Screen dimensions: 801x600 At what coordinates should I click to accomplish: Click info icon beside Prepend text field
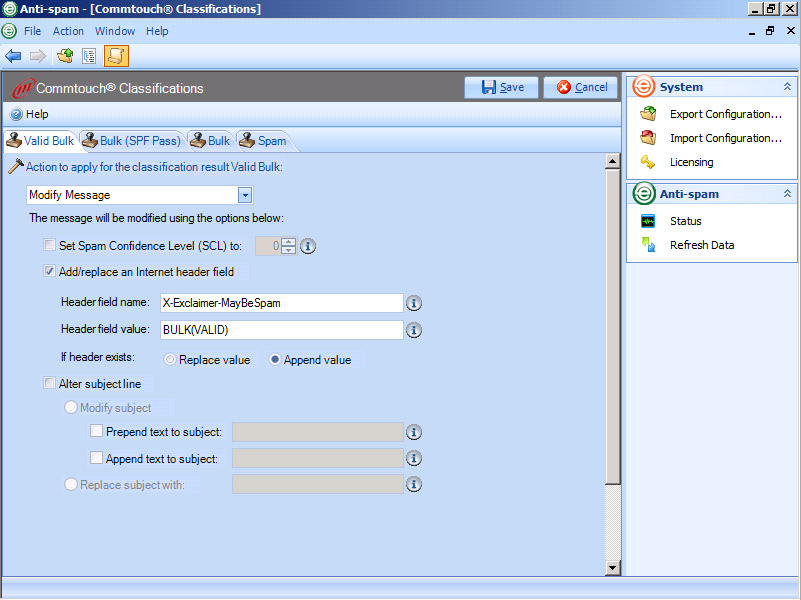click(414, 432)
